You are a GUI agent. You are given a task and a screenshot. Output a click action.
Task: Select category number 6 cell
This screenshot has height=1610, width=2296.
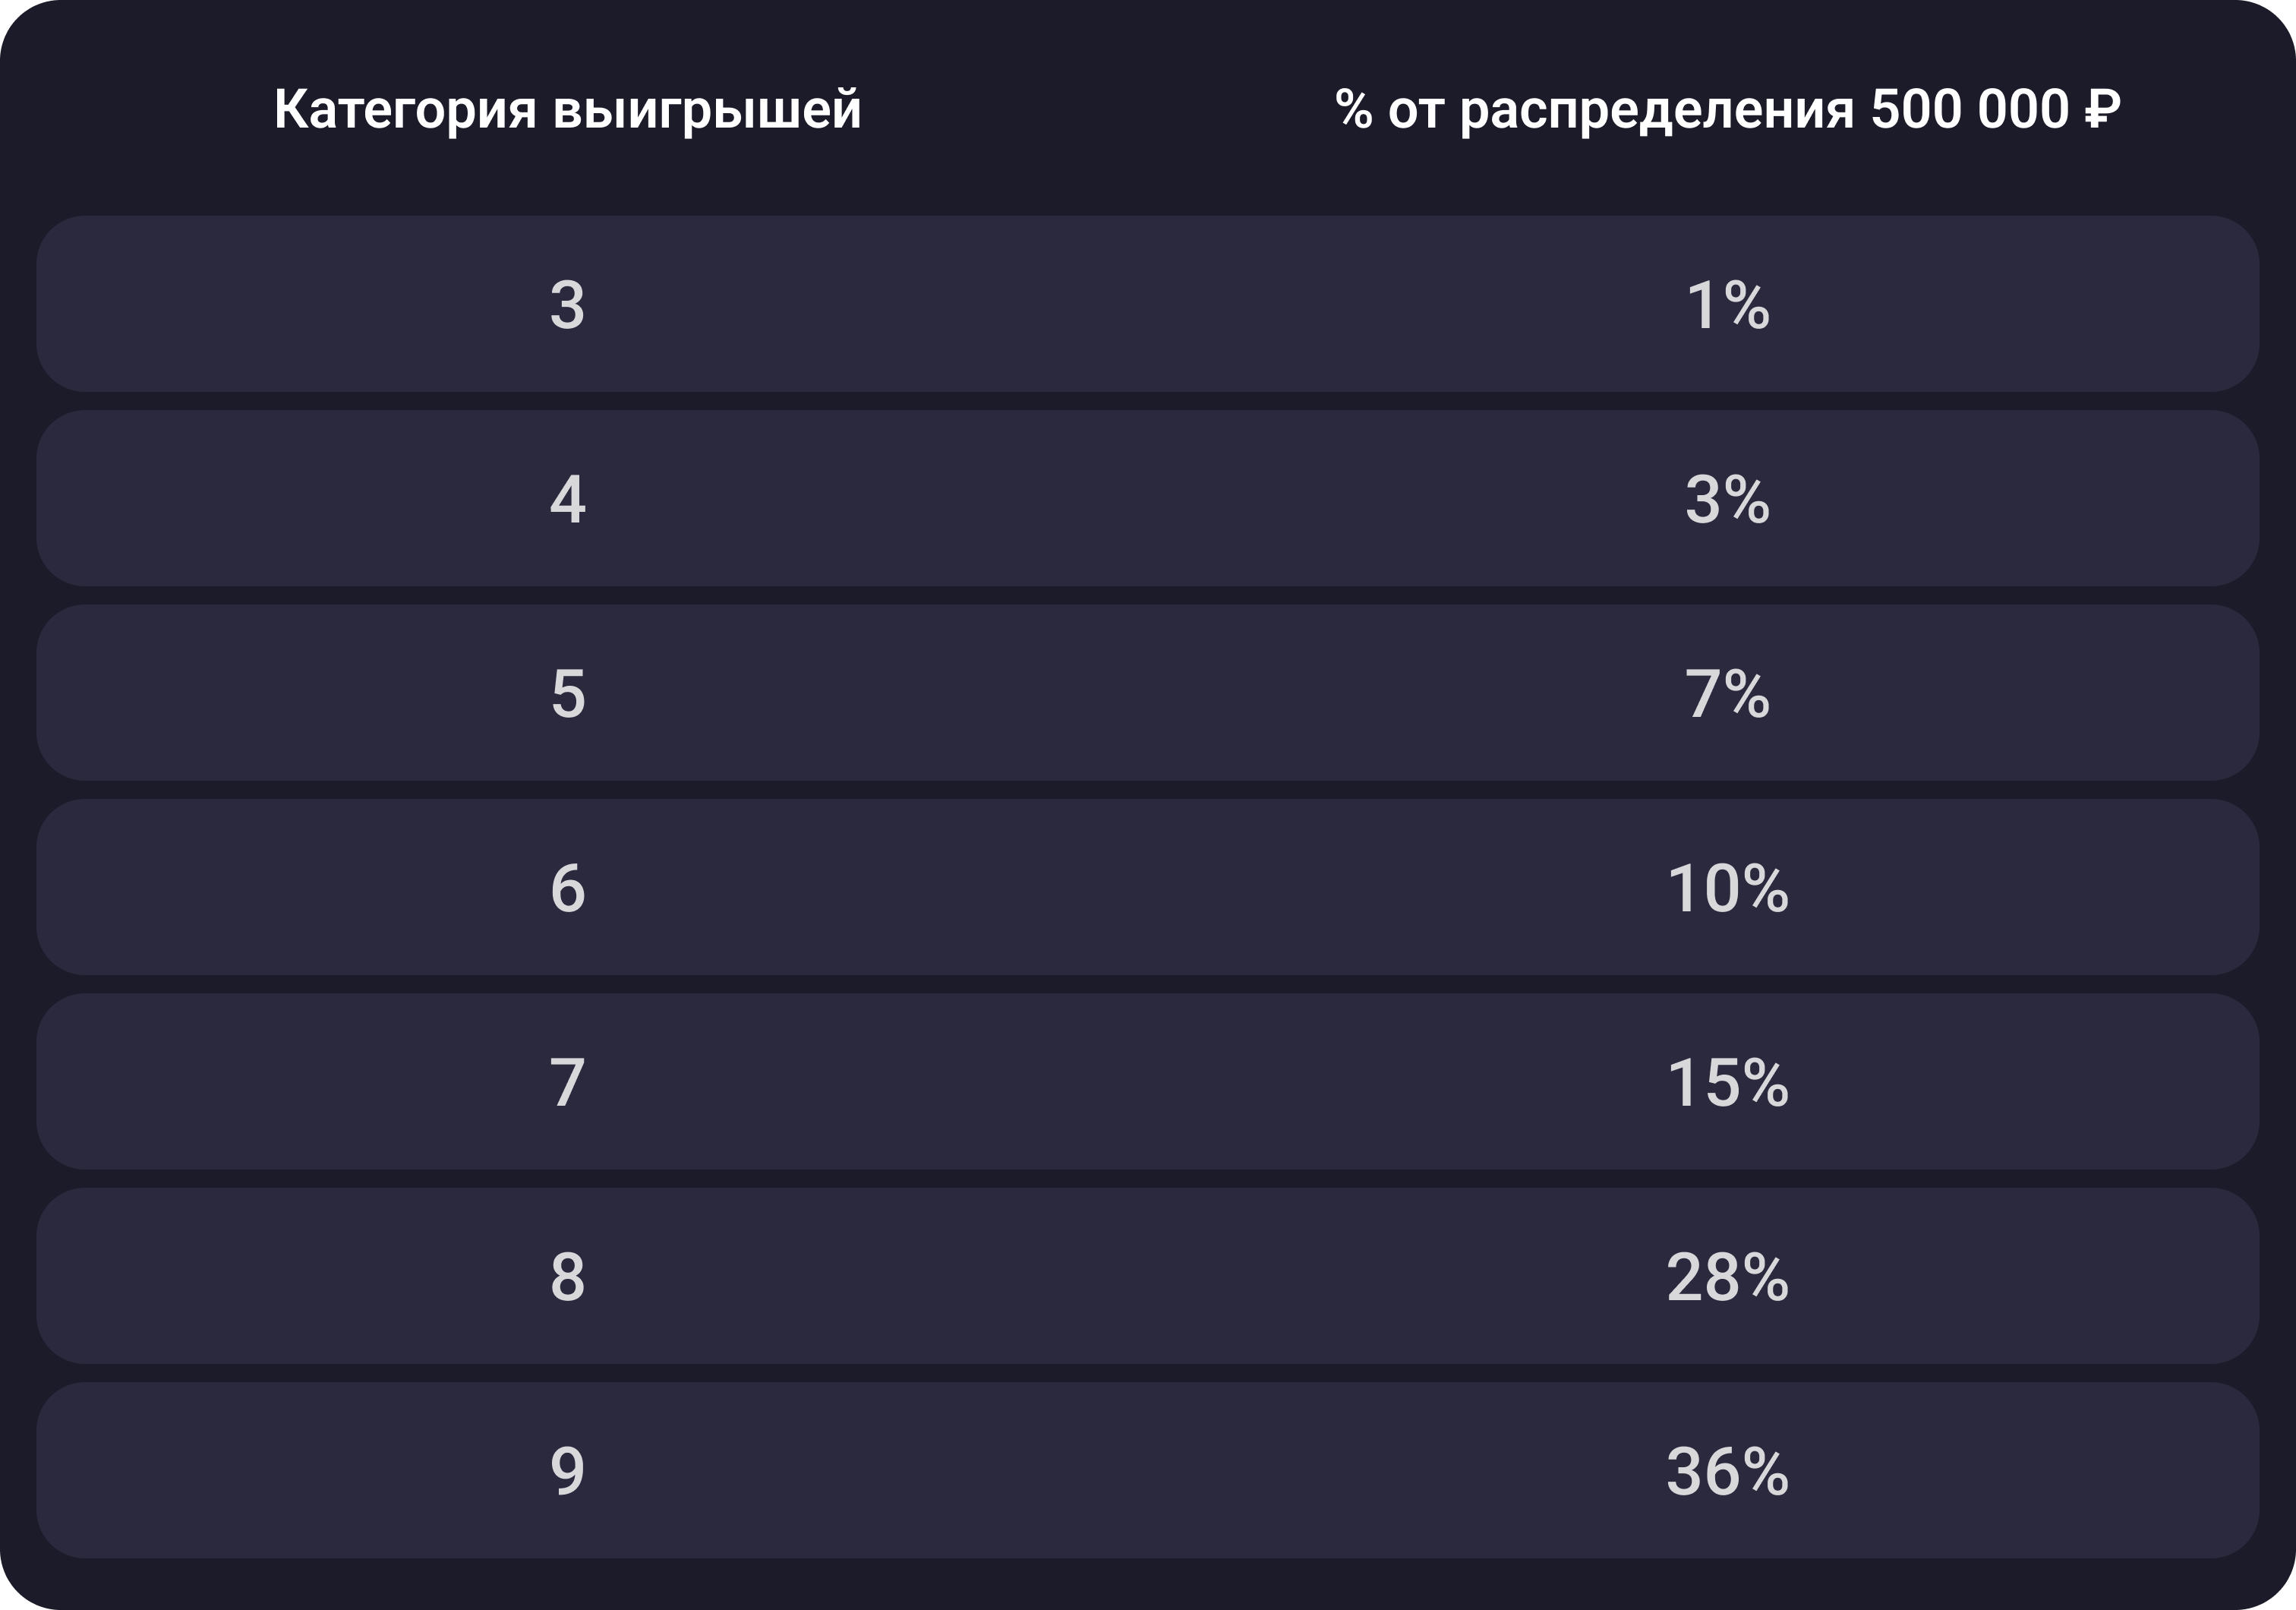[567, 888]
